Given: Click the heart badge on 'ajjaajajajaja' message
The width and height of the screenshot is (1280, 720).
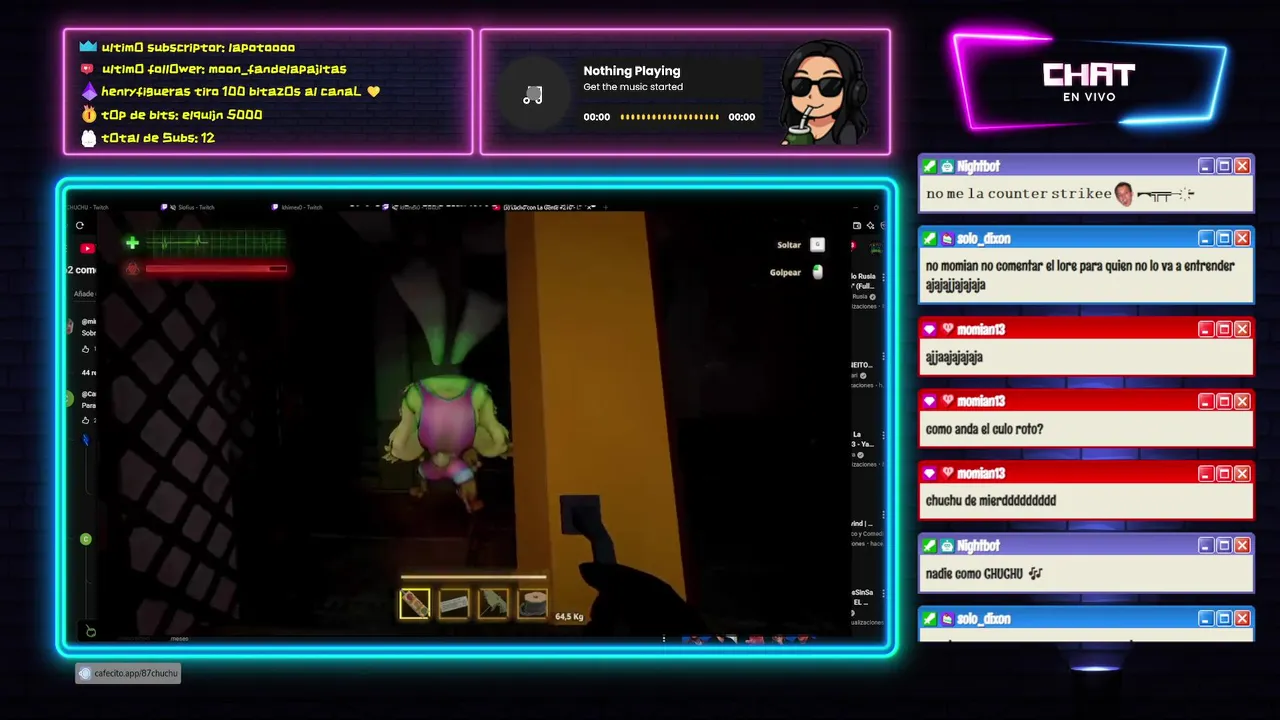Looking at the screenshot, I should click(946, 329).
